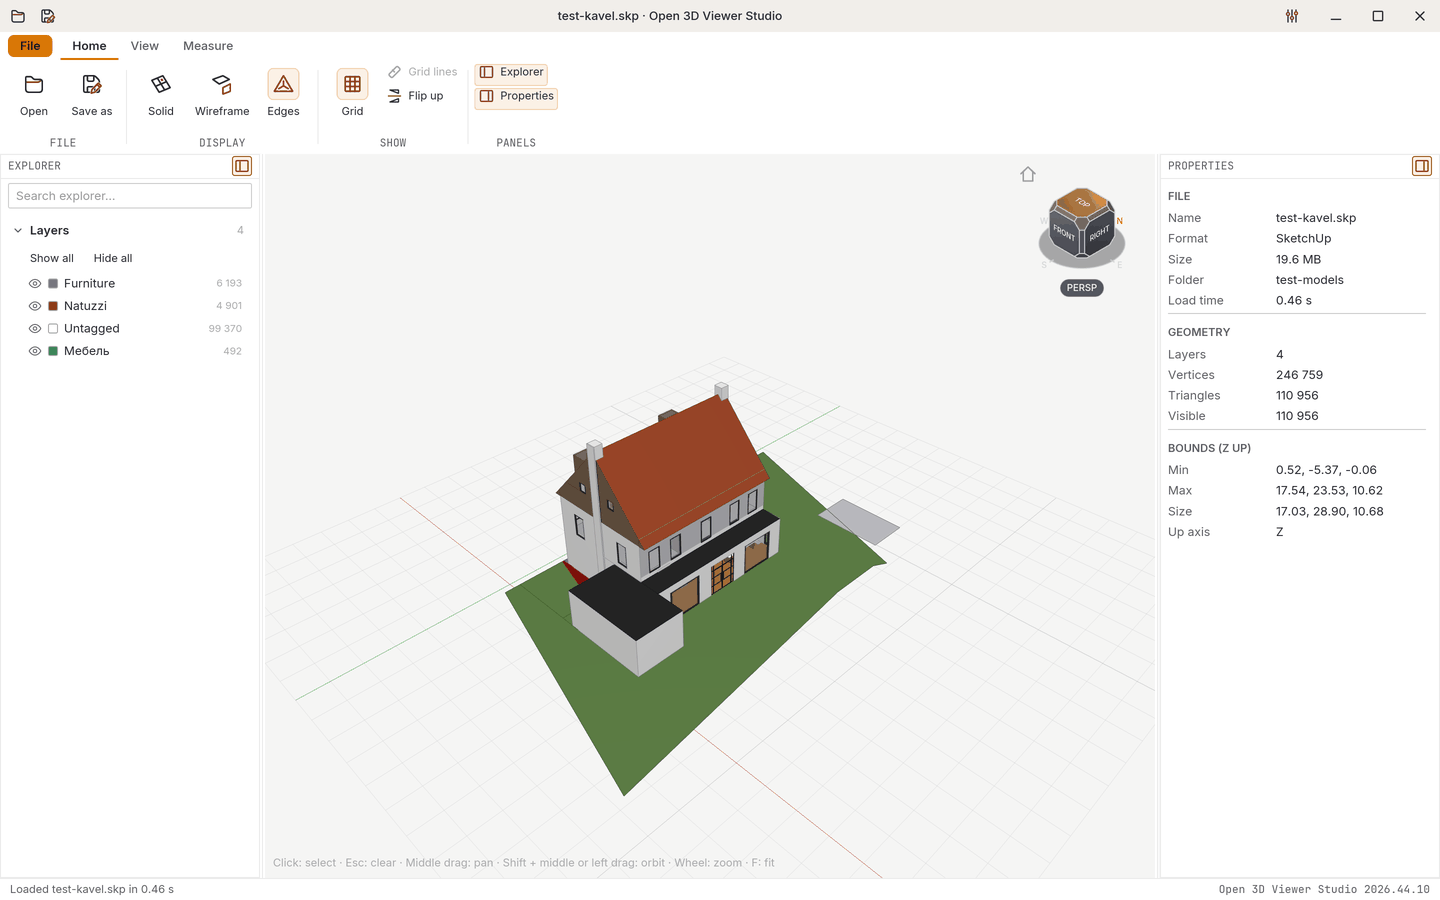Click the Search explorer input field
The width and height of the screenshot is (1440, 900).
[130, 196]
